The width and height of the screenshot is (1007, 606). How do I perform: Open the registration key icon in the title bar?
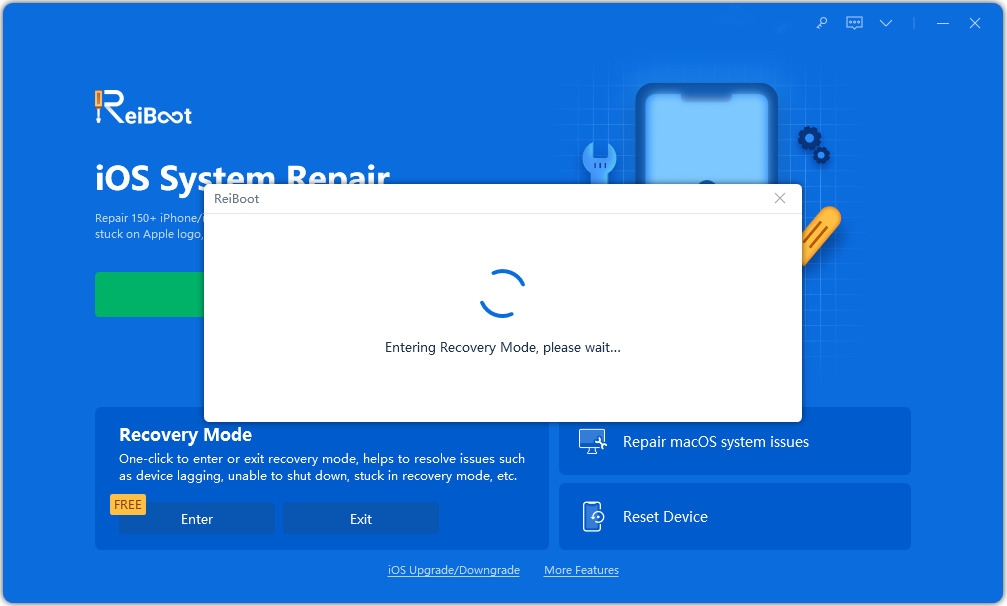(822, 22)
